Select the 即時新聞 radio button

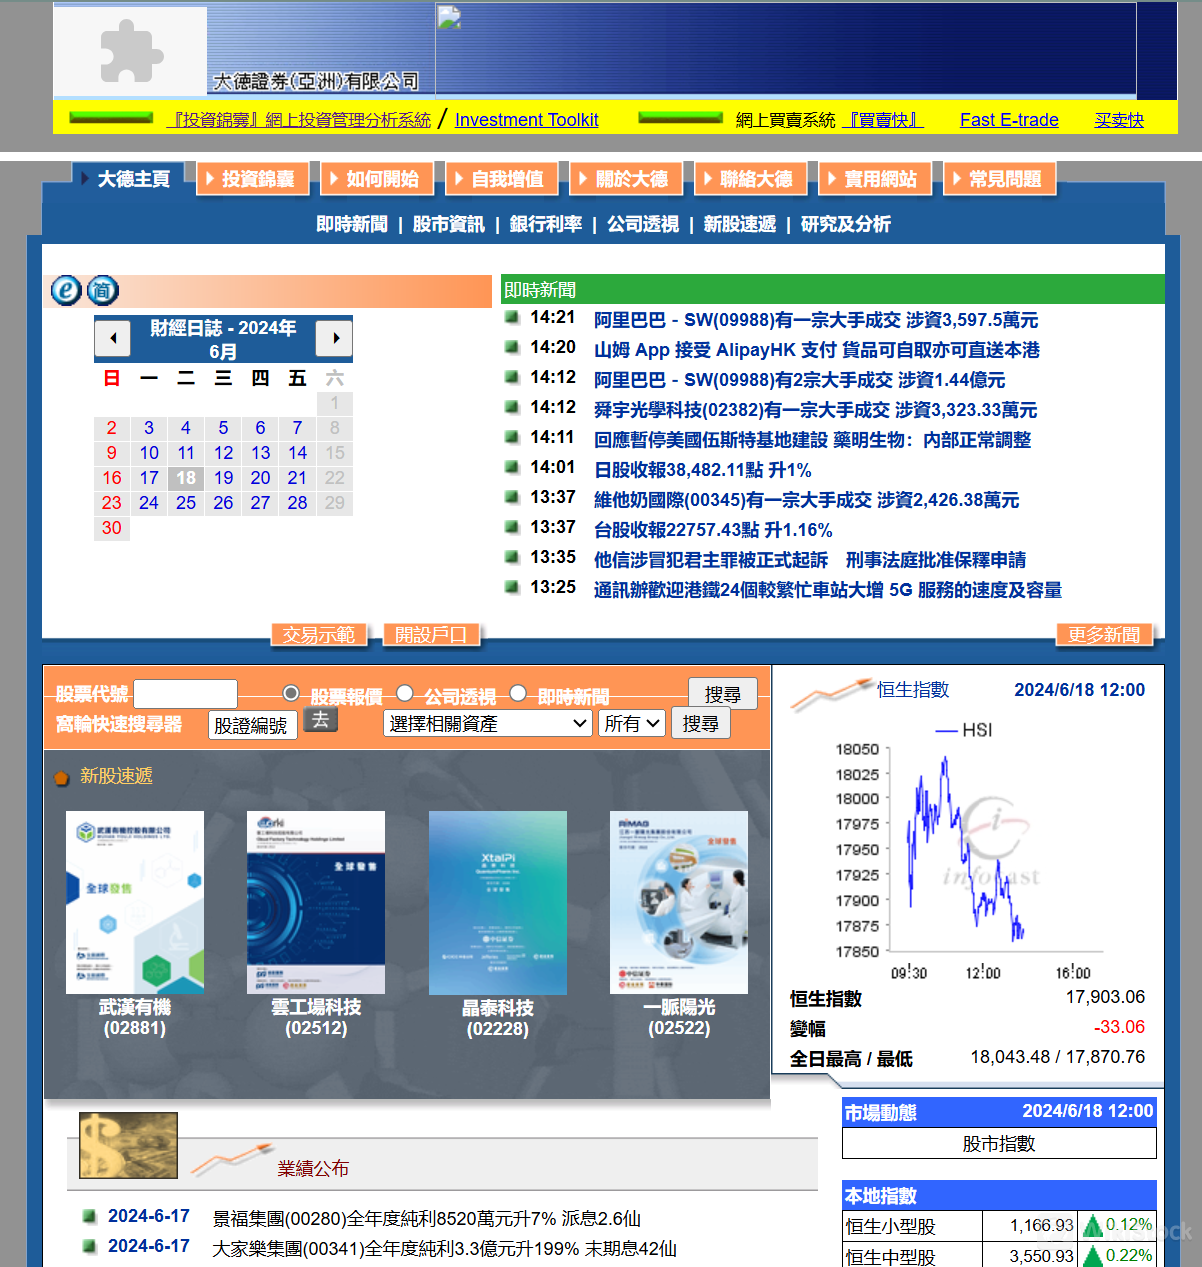coord(518,693)
